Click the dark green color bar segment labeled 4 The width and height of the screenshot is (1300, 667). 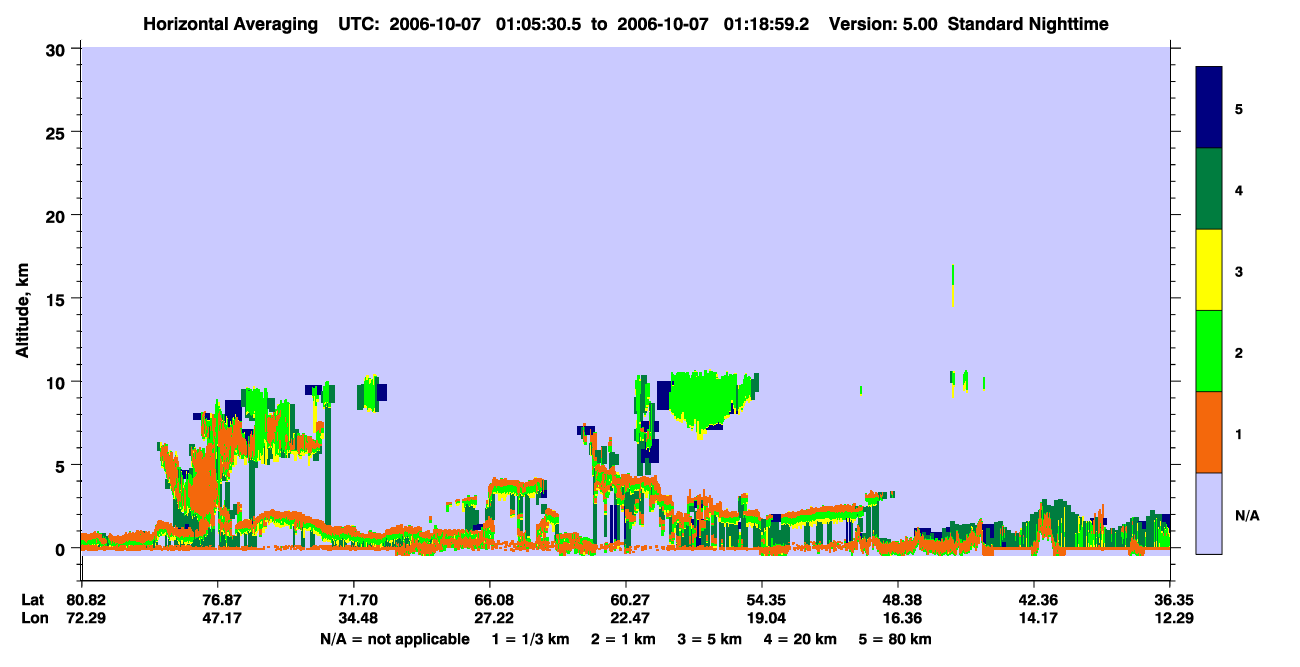(1209, 189)
